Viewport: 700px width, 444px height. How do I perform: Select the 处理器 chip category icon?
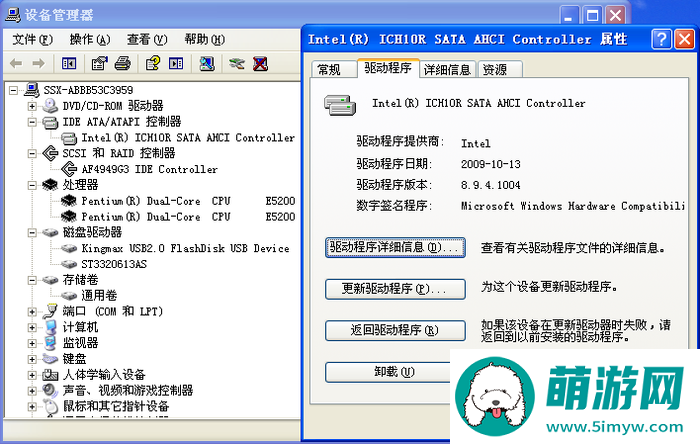click(x=50, y=185)
